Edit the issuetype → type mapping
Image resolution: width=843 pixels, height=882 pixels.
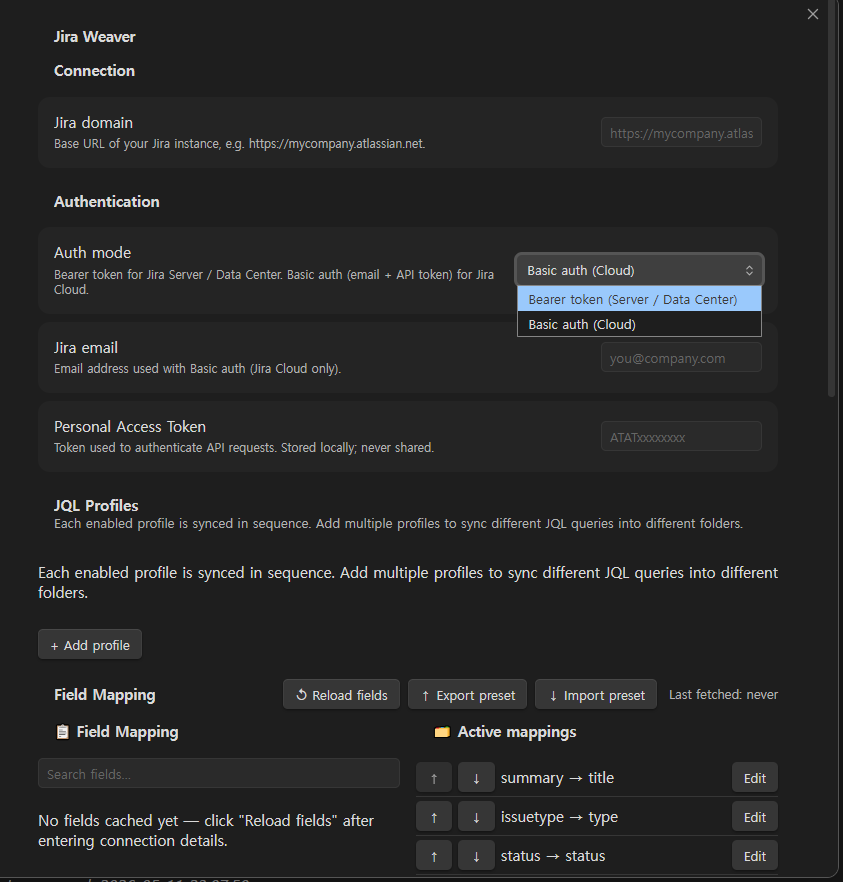click(x=755, y=817)
